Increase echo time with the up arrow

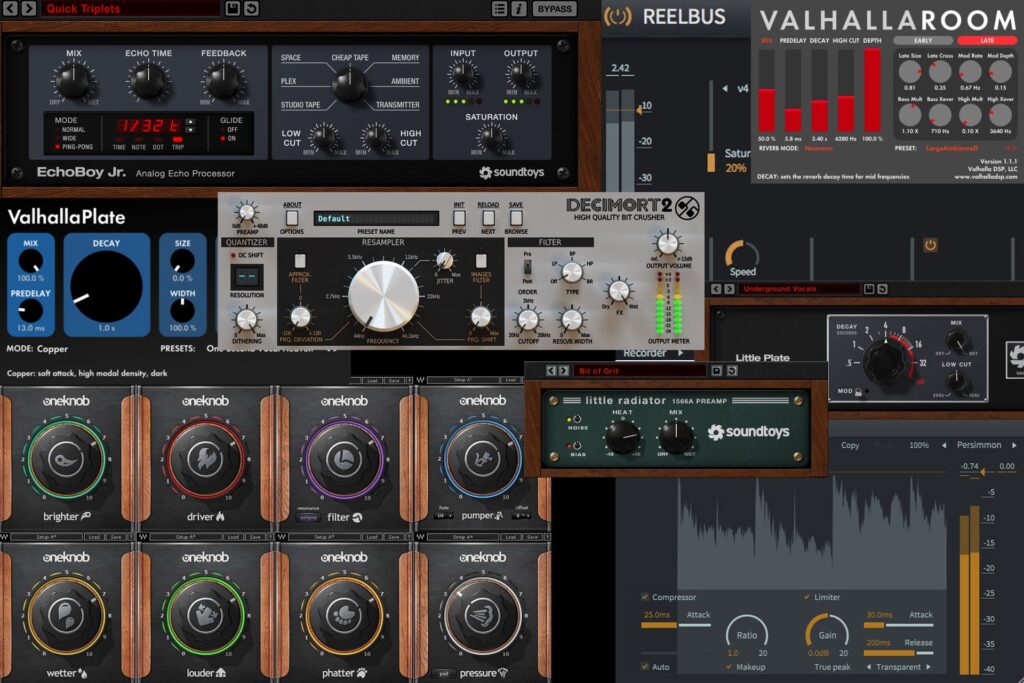tap(190, 121)
